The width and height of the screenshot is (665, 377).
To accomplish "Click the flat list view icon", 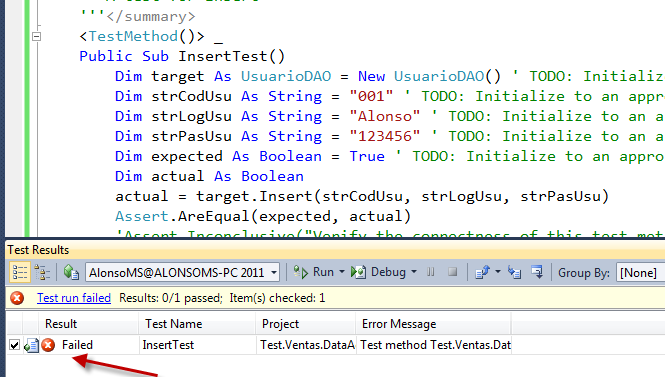I will (x=20, y=272).
